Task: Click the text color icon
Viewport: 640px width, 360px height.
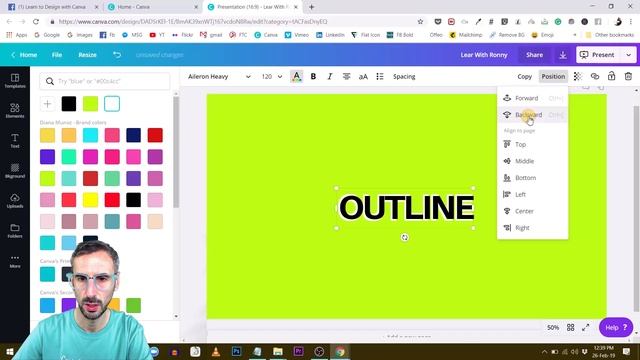Action: pyautogui.click(x=297, y=76)
